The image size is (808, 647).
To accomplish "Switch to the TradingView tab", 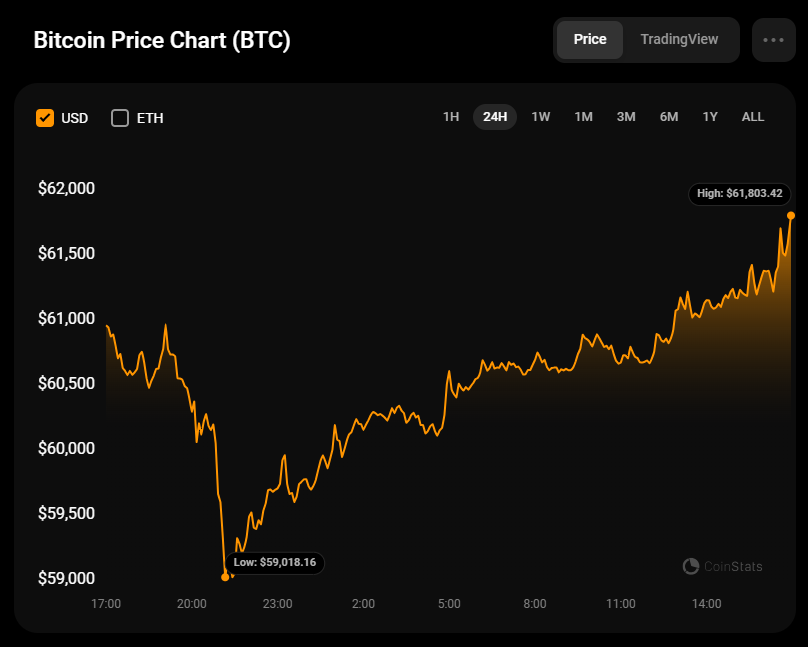I will pyautogui.click(x=679, y=40).
